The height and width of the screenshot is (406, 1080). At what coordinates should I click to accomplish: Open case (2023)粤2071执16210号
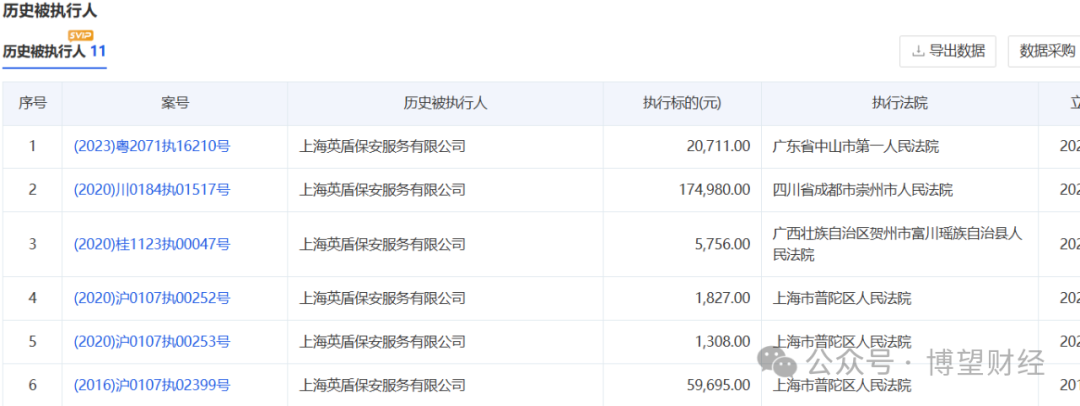click(152, 146)
